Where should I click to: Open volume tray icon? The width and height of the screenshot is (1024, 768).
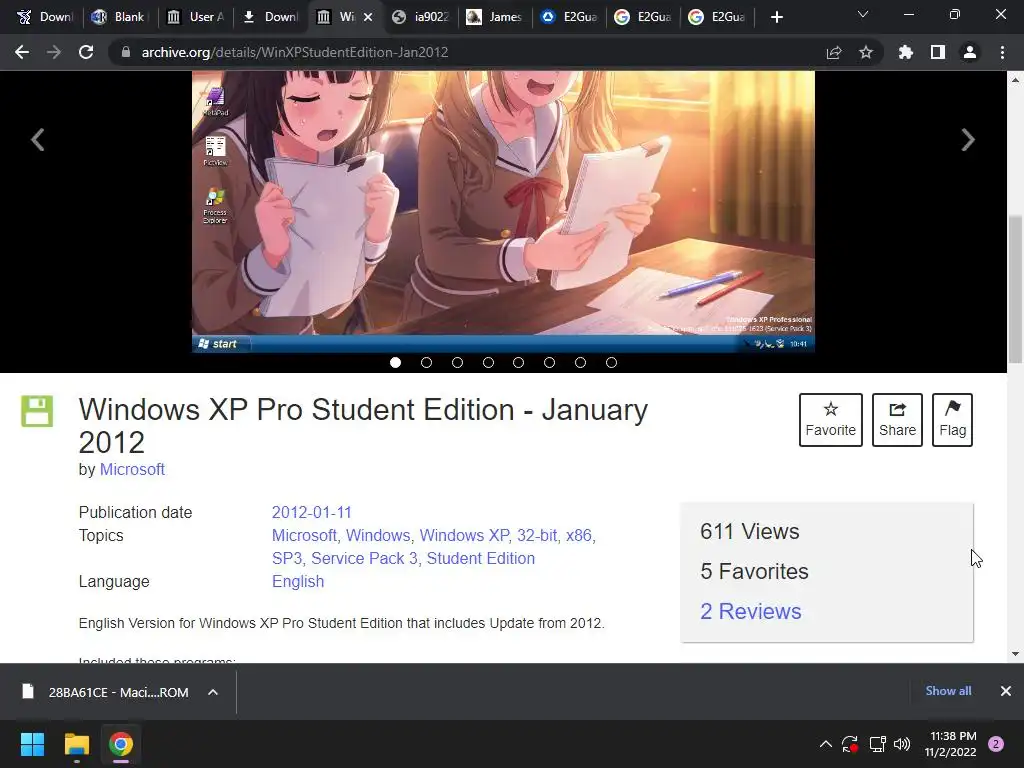[902, 744]
